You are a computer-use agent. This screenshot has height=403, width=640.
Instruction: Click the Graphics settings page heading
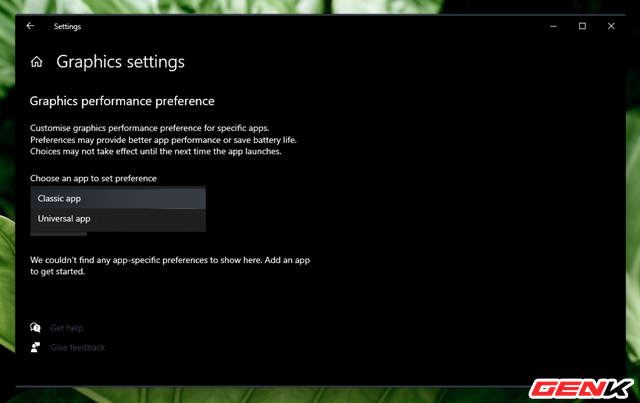click(120, 62)
